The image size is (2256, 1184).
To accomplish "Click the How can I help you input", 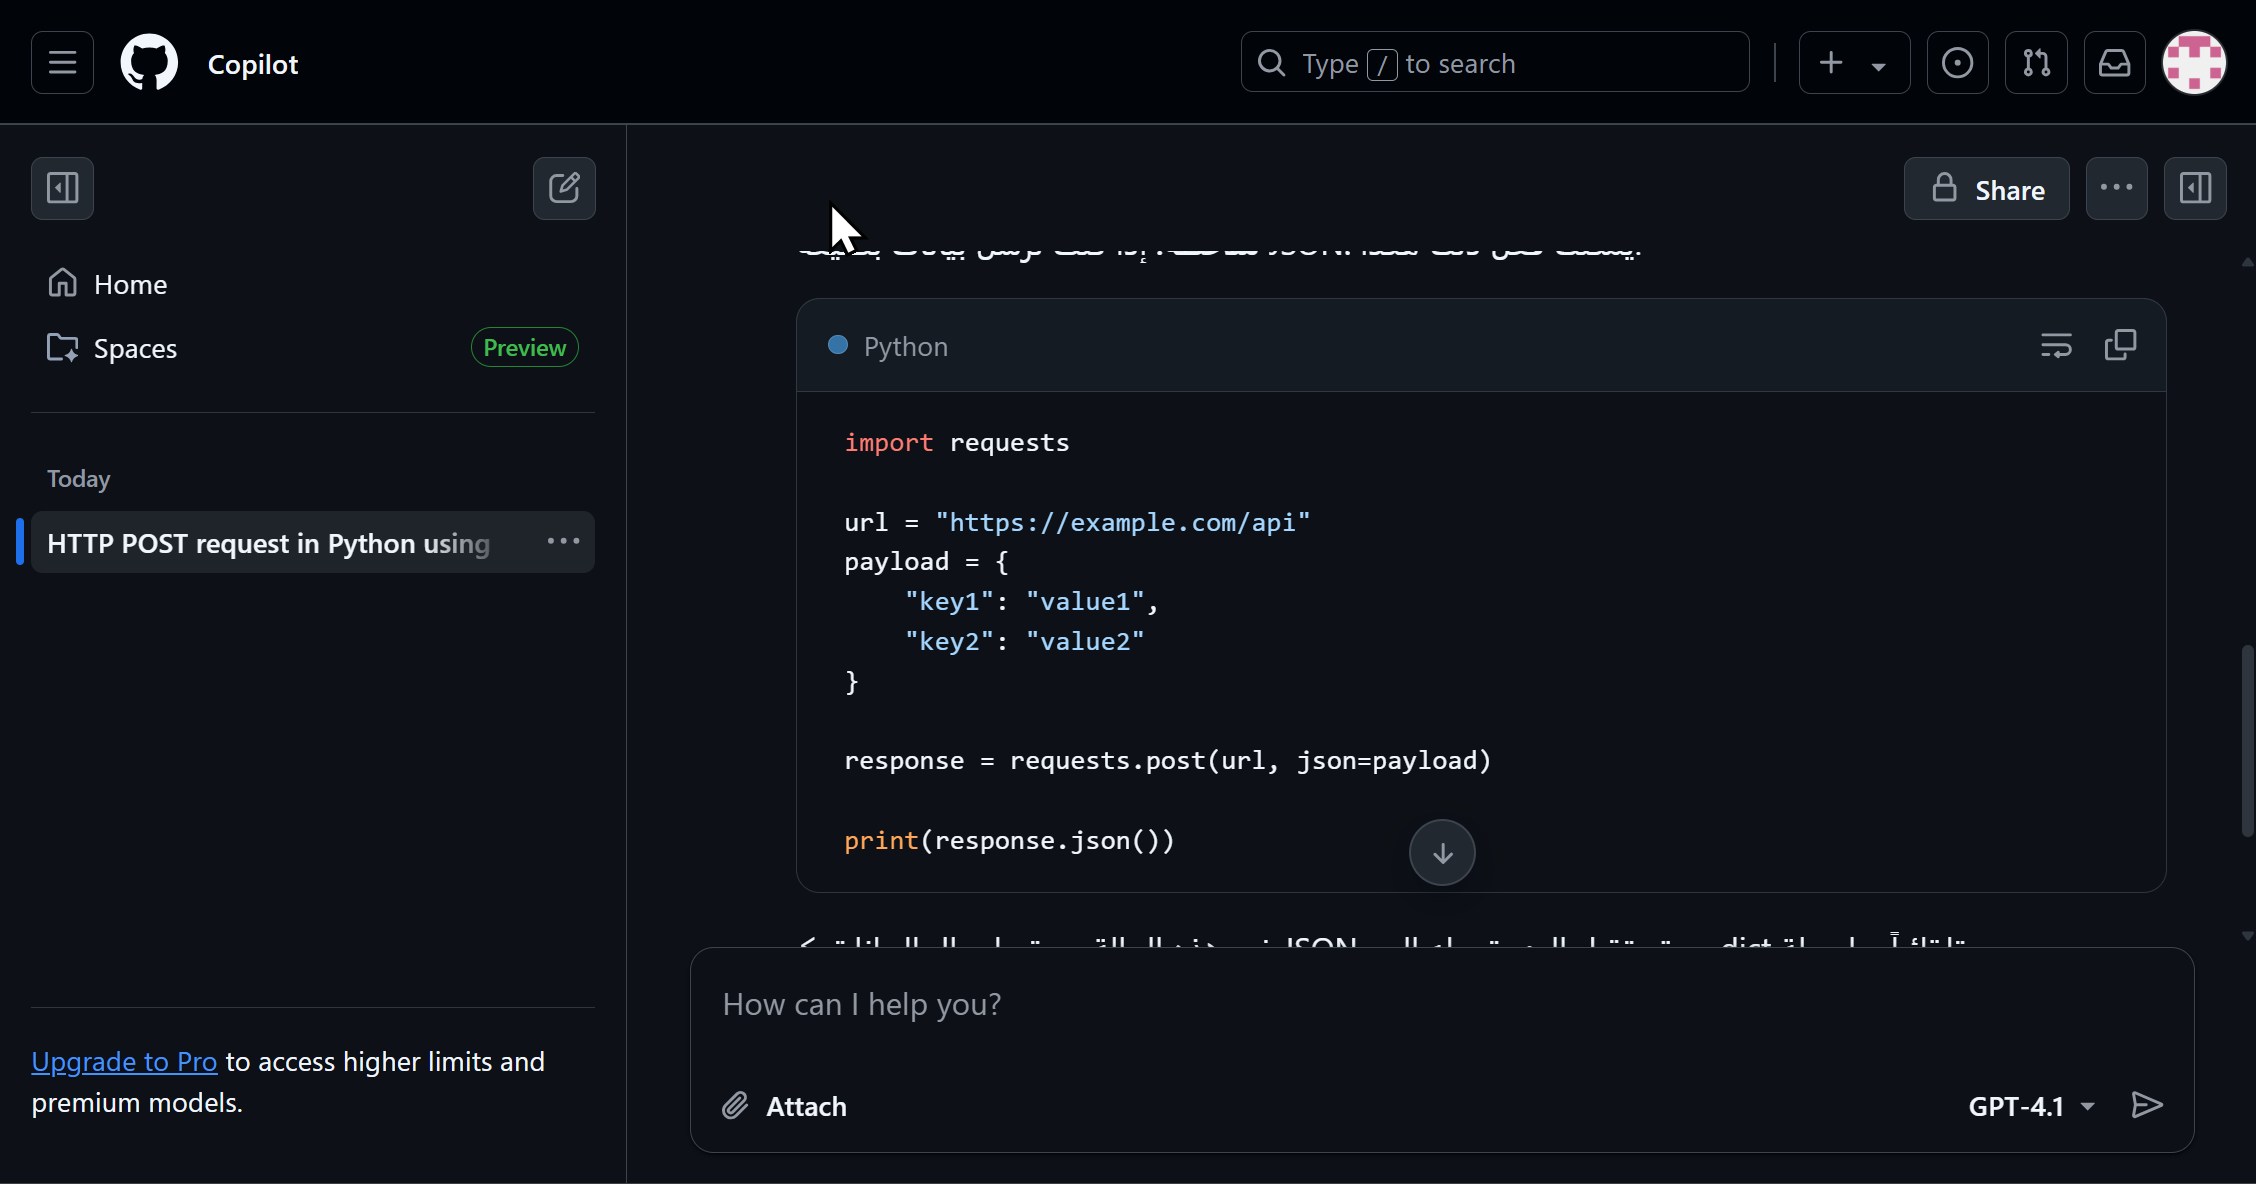I will pyautogui.click(x=1440, y=1004).
